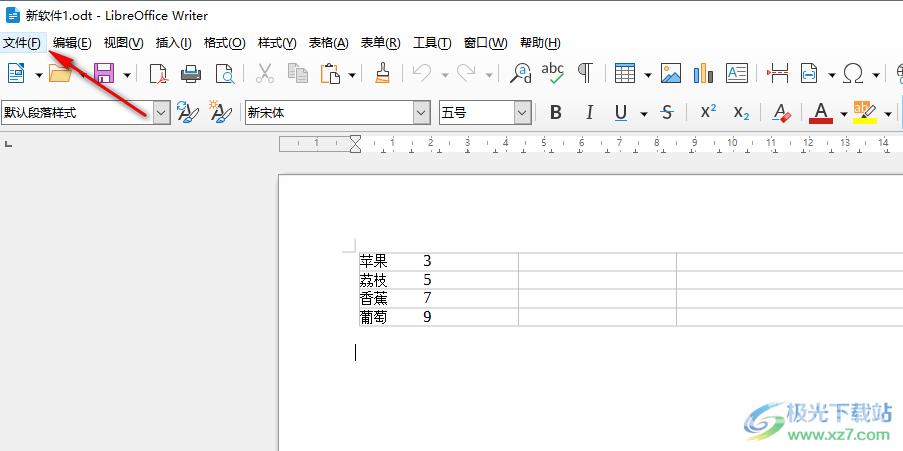Expand the Insert Field dropdown arrow

[x=832, y=75]
